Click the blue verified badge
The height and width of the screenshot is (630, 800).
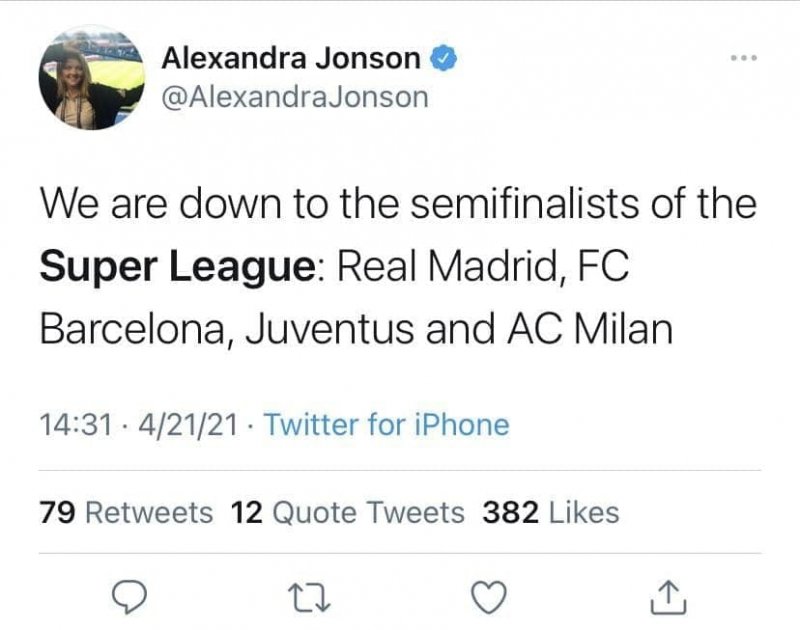pos(443,58)
